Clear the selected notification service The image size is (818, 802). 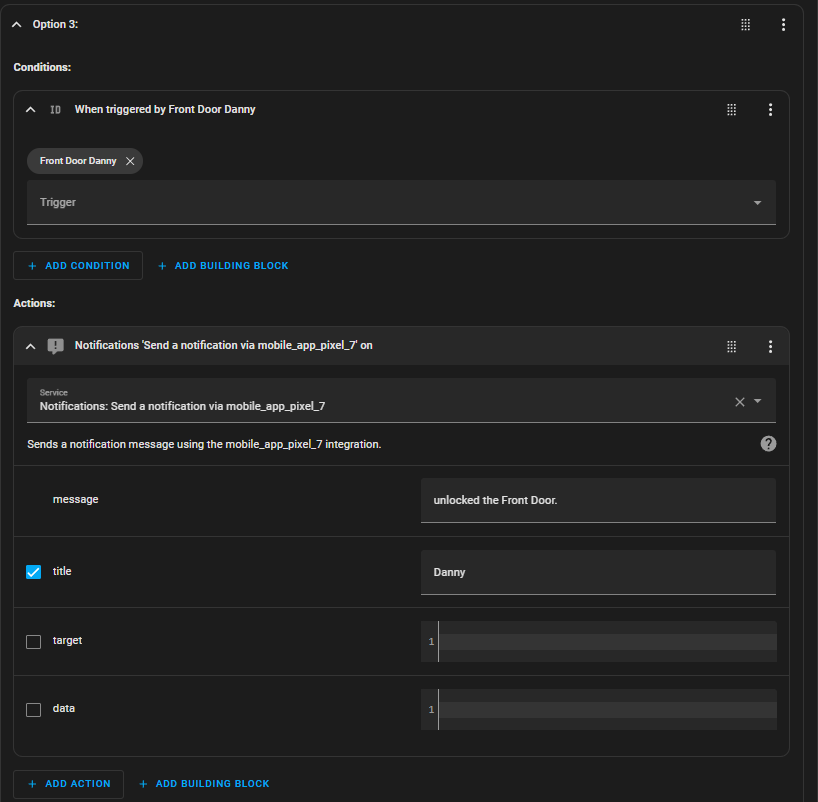click(x=740, y=402)
